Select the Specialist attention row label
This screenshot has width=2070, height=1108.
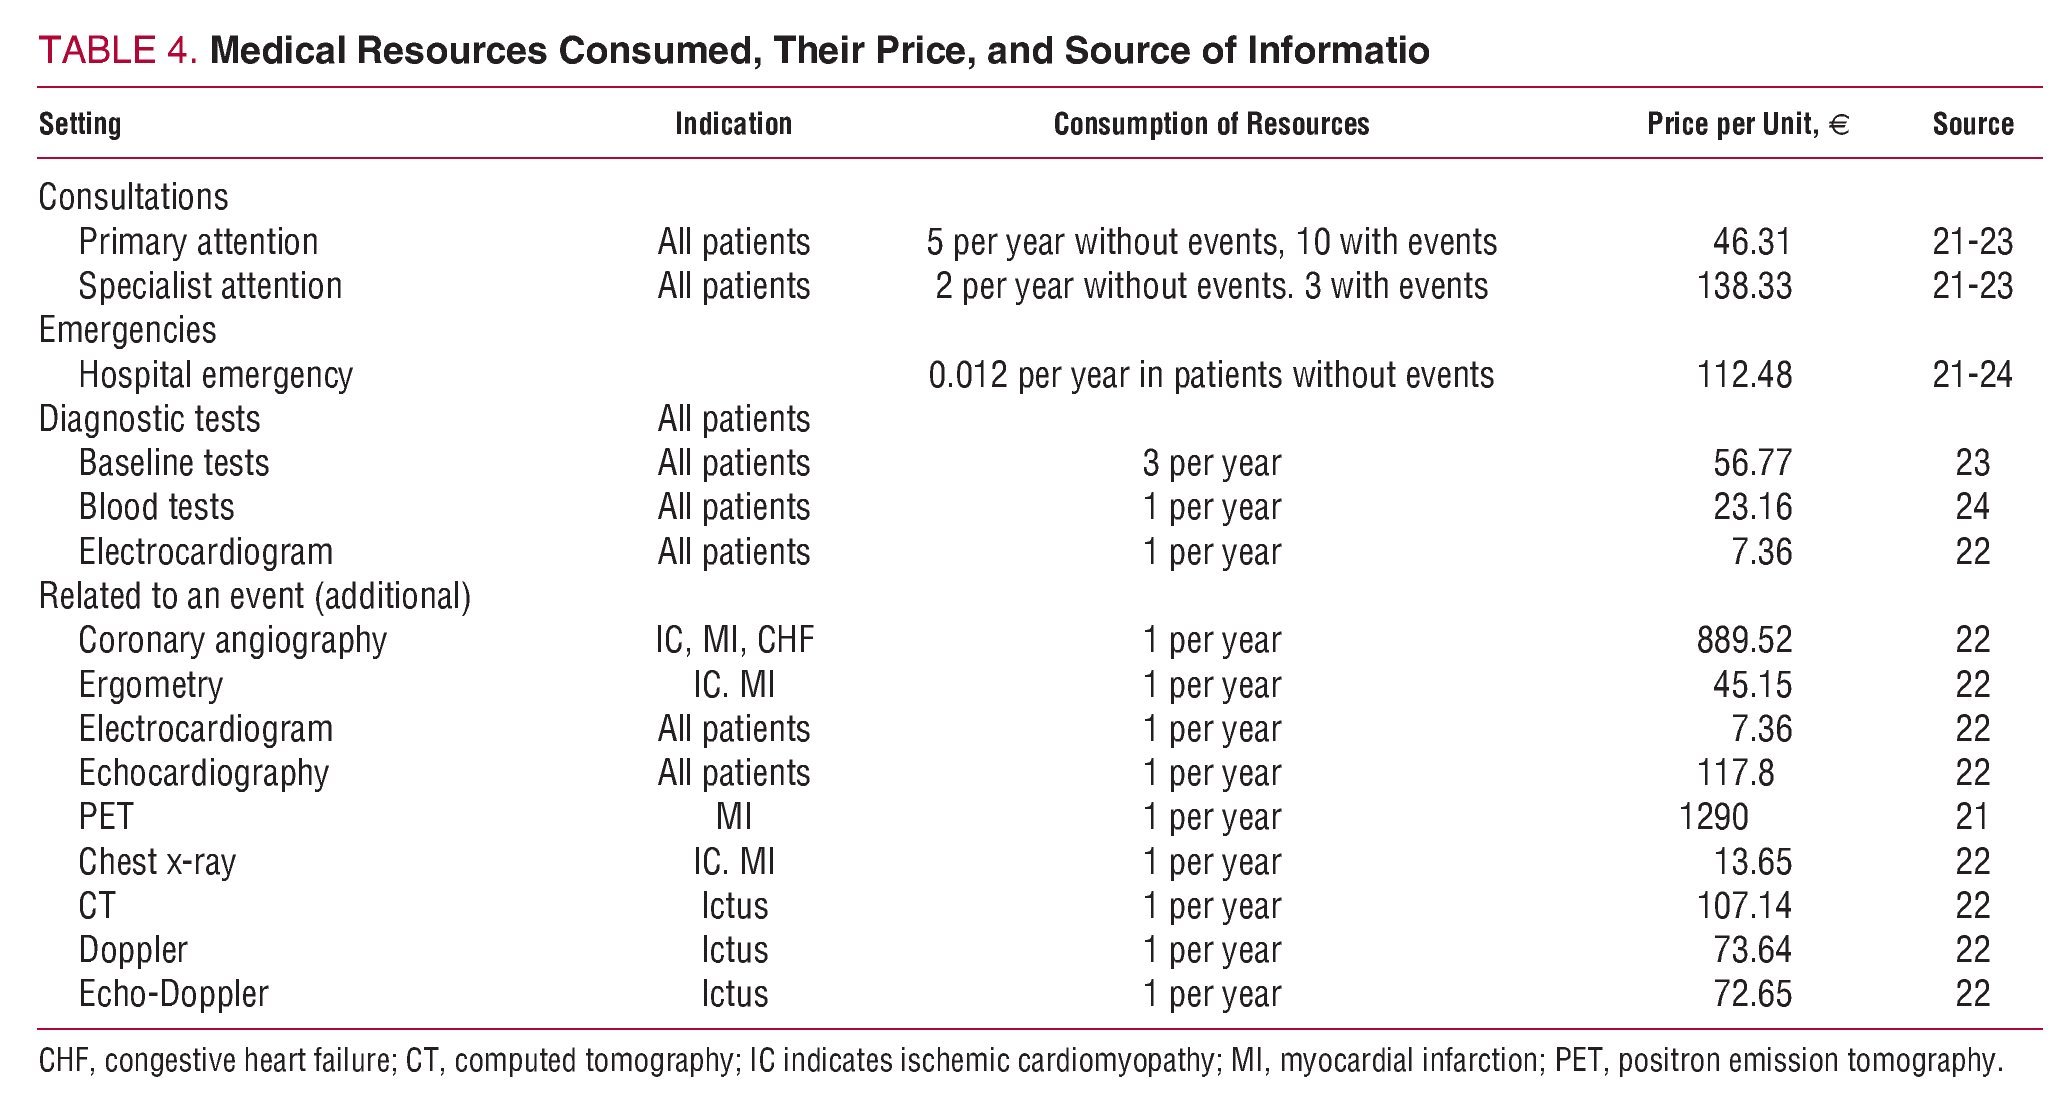pos(210,286)
